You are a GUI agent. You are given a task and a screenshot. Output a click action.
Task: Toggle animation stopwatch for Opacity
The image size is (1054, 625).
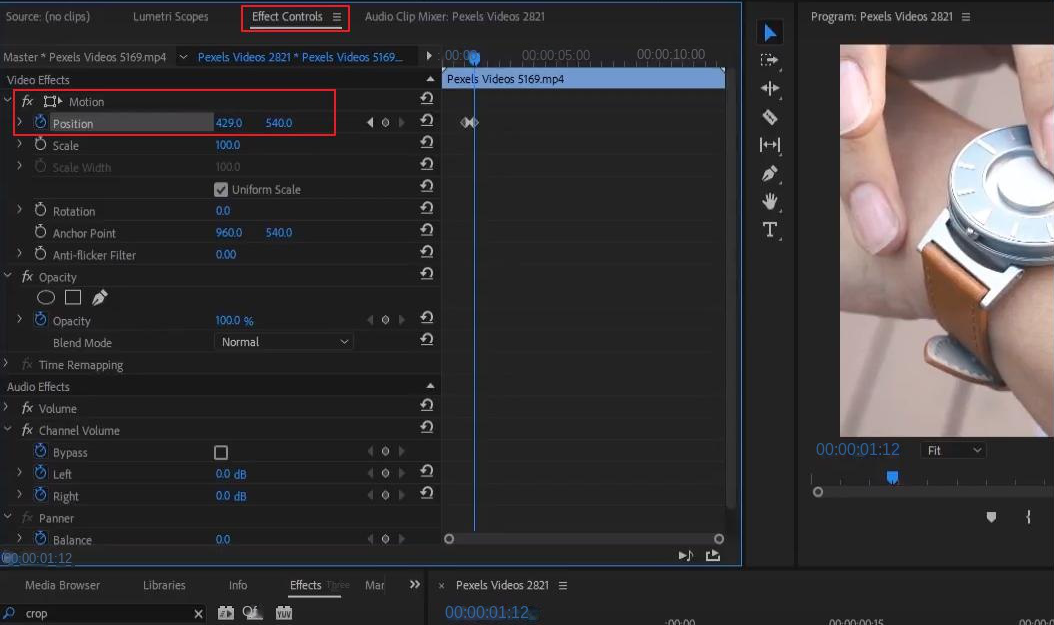point(40,320)
